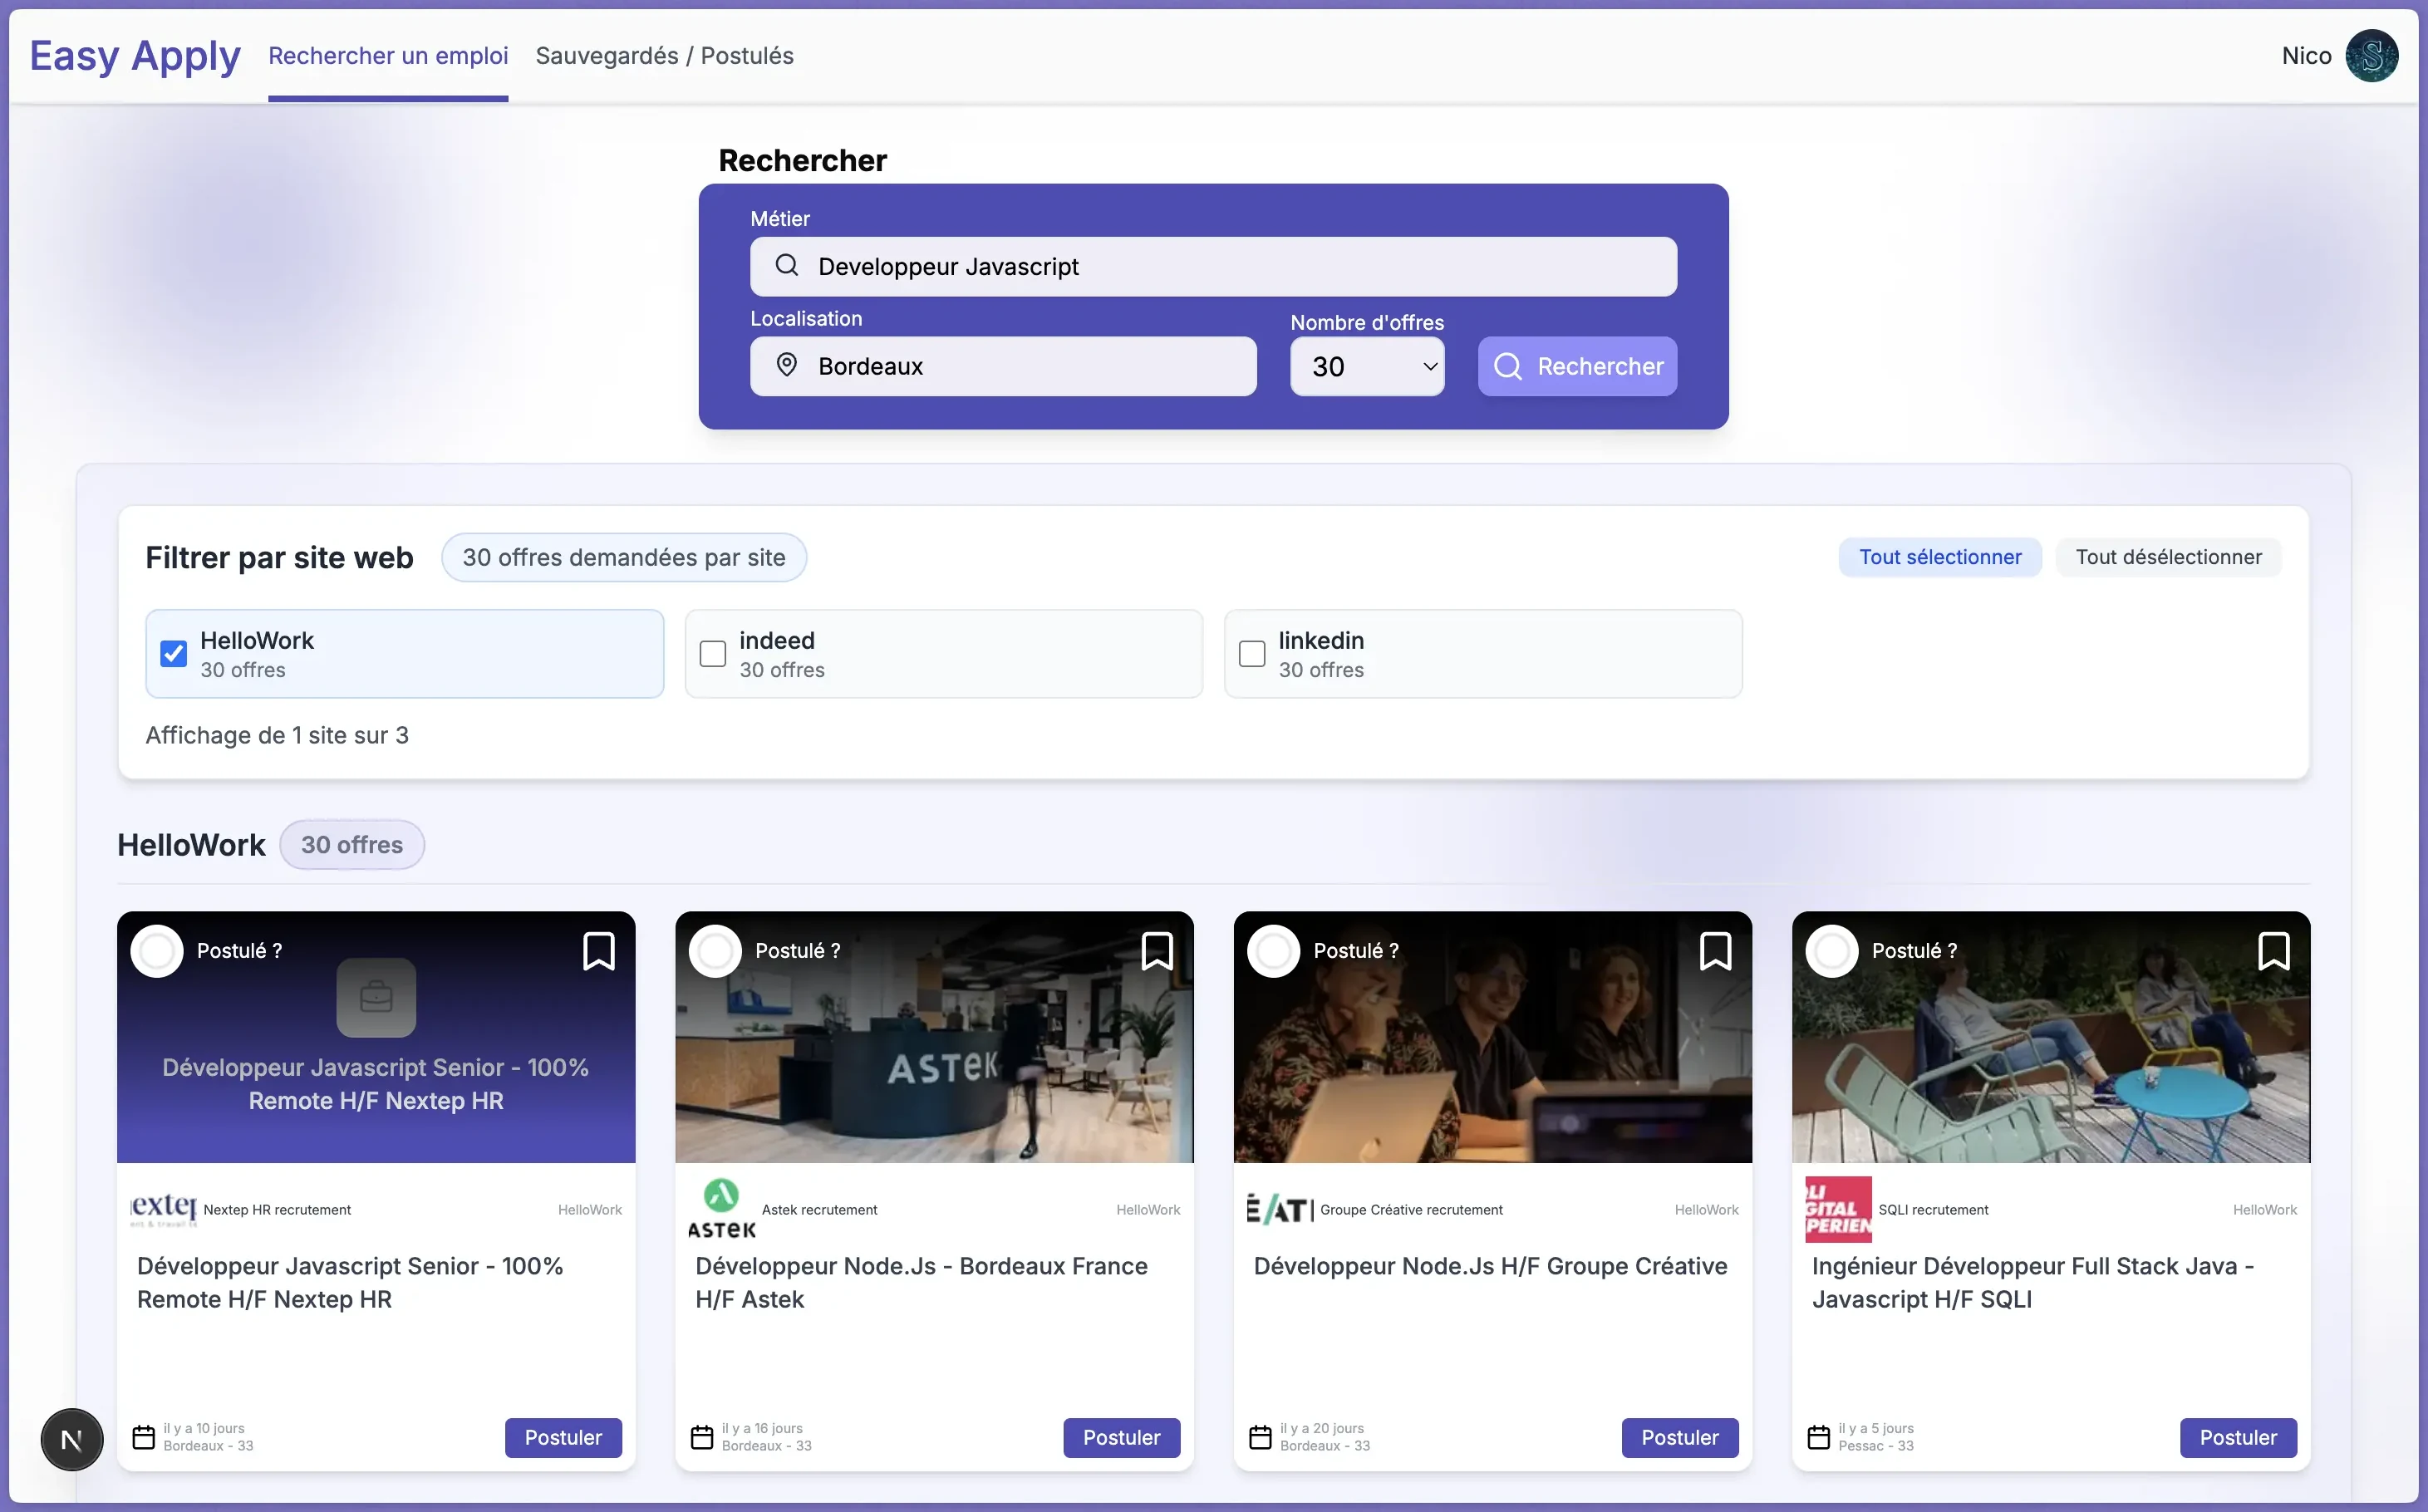Click the Nico profile avatar
2428x1512 pixels.
[2372, 56]
